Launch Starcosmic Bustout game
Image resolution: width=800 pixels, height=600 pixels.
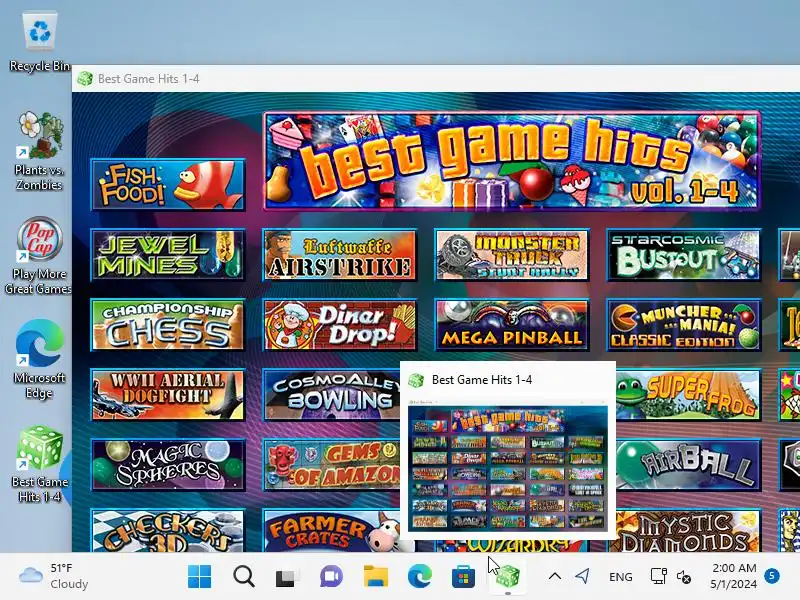[x=684, y=255]
